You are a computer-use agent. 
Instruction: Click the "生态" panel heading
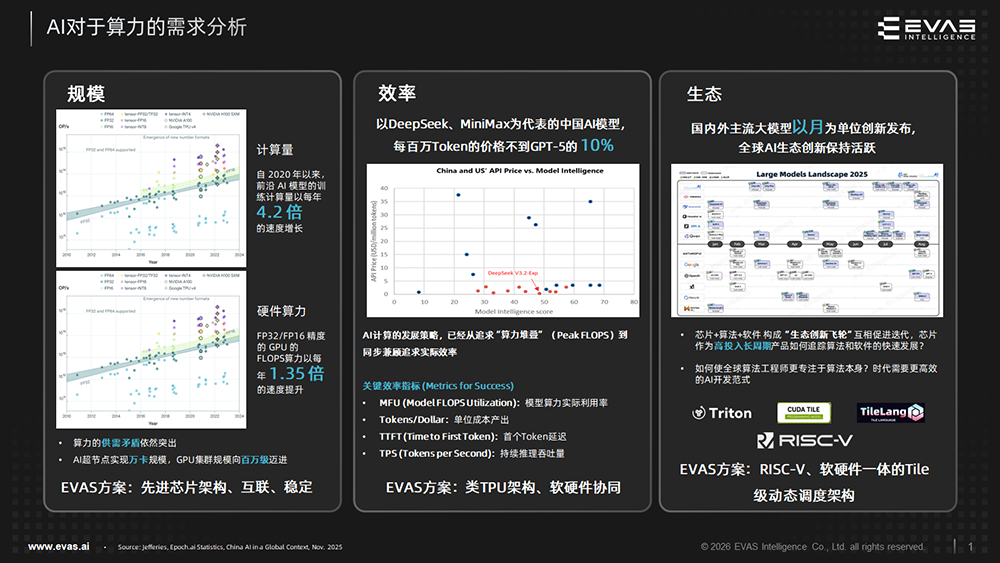coord(704,94)
